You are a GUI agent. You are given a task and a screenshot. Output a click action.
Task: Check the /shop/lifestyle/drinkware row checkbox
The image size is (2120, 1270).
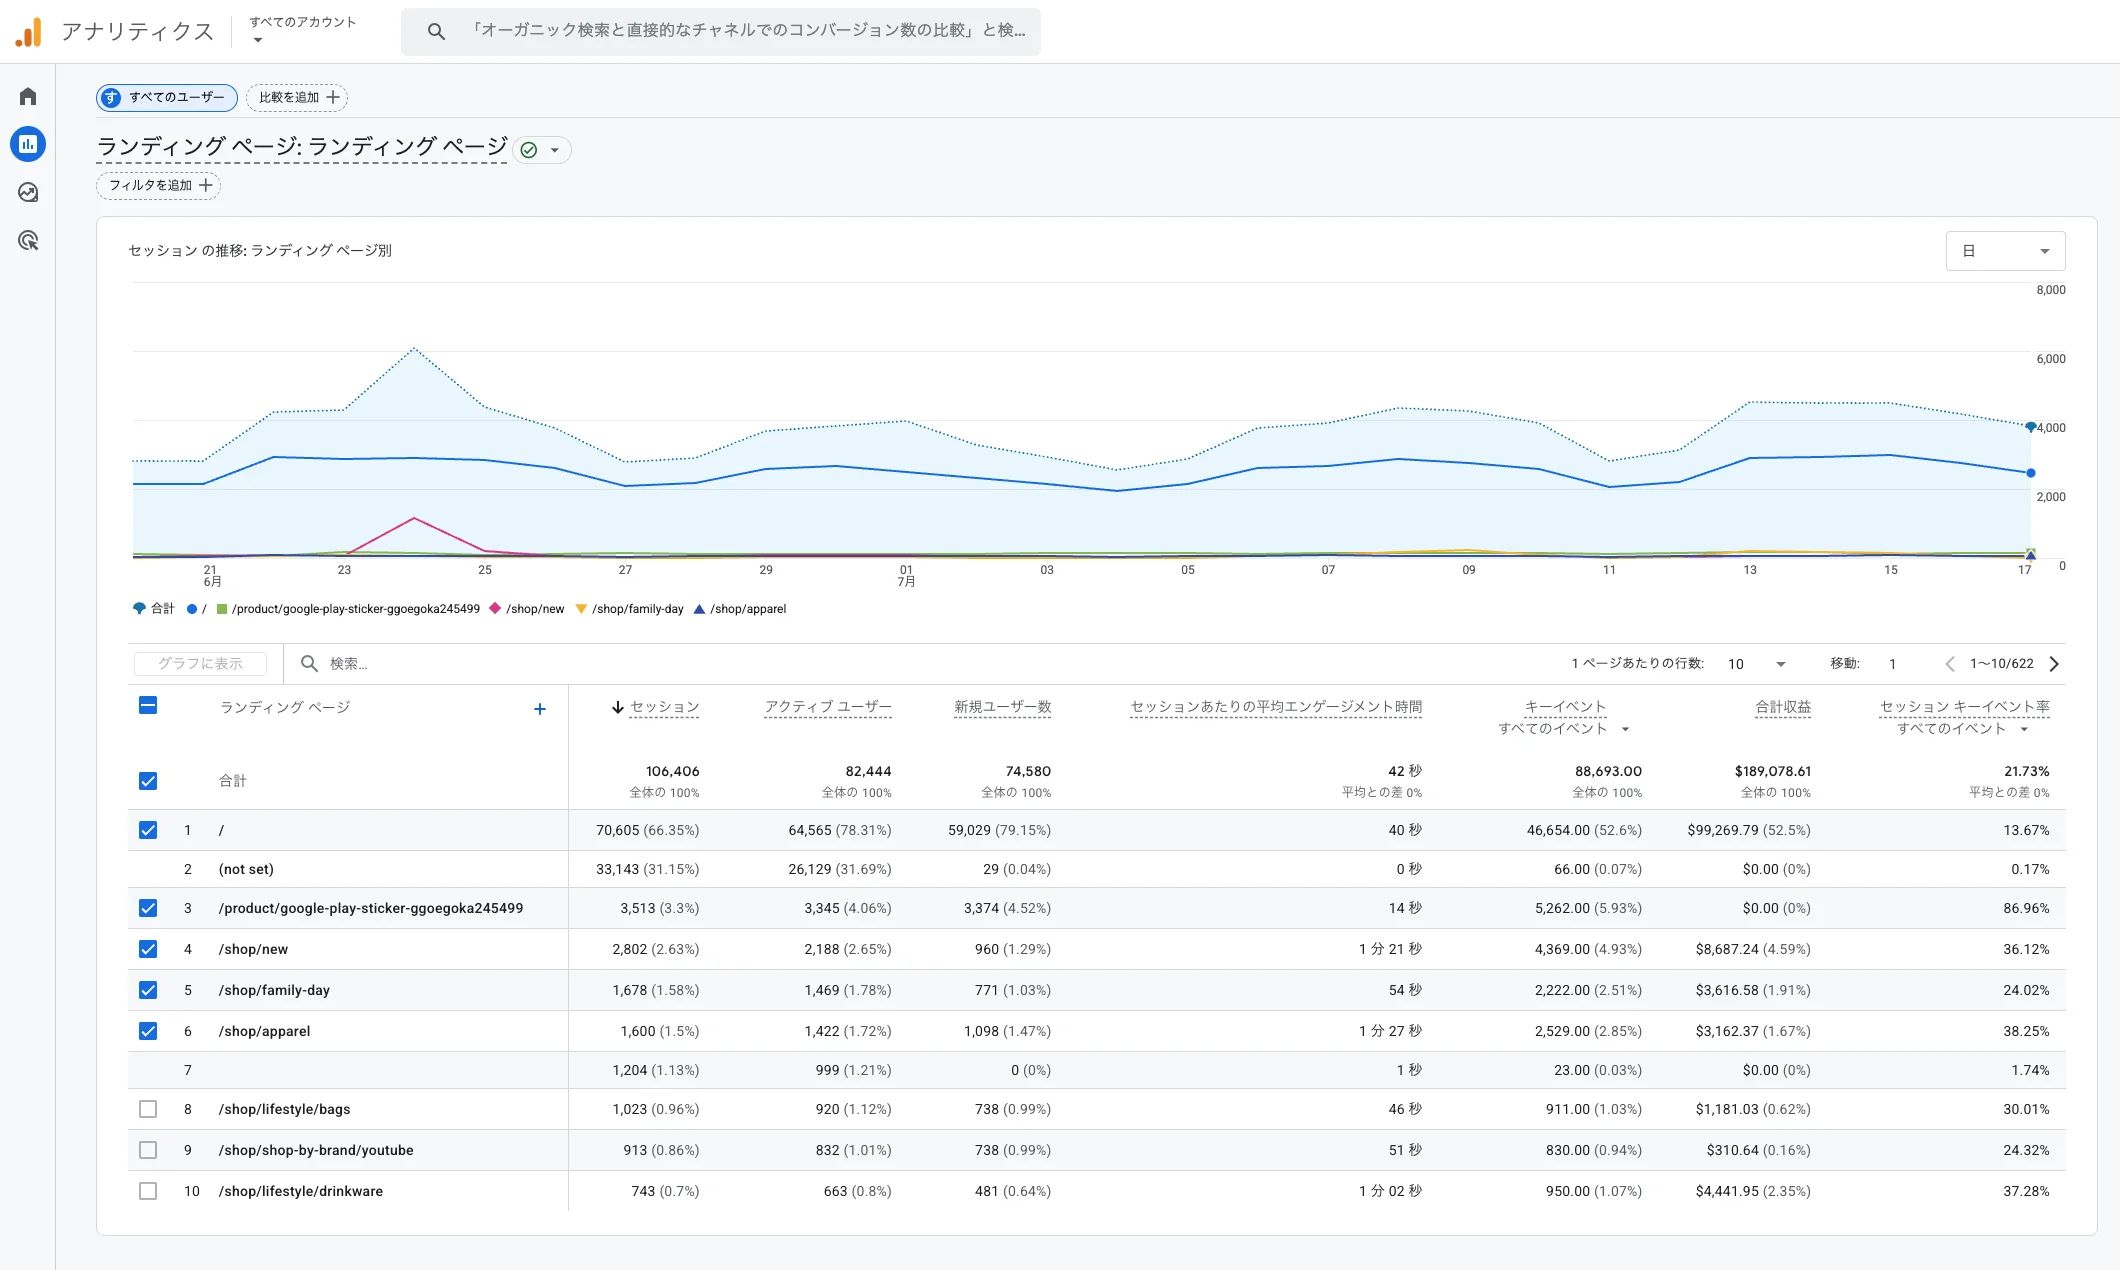click(x=148, y=1191)
